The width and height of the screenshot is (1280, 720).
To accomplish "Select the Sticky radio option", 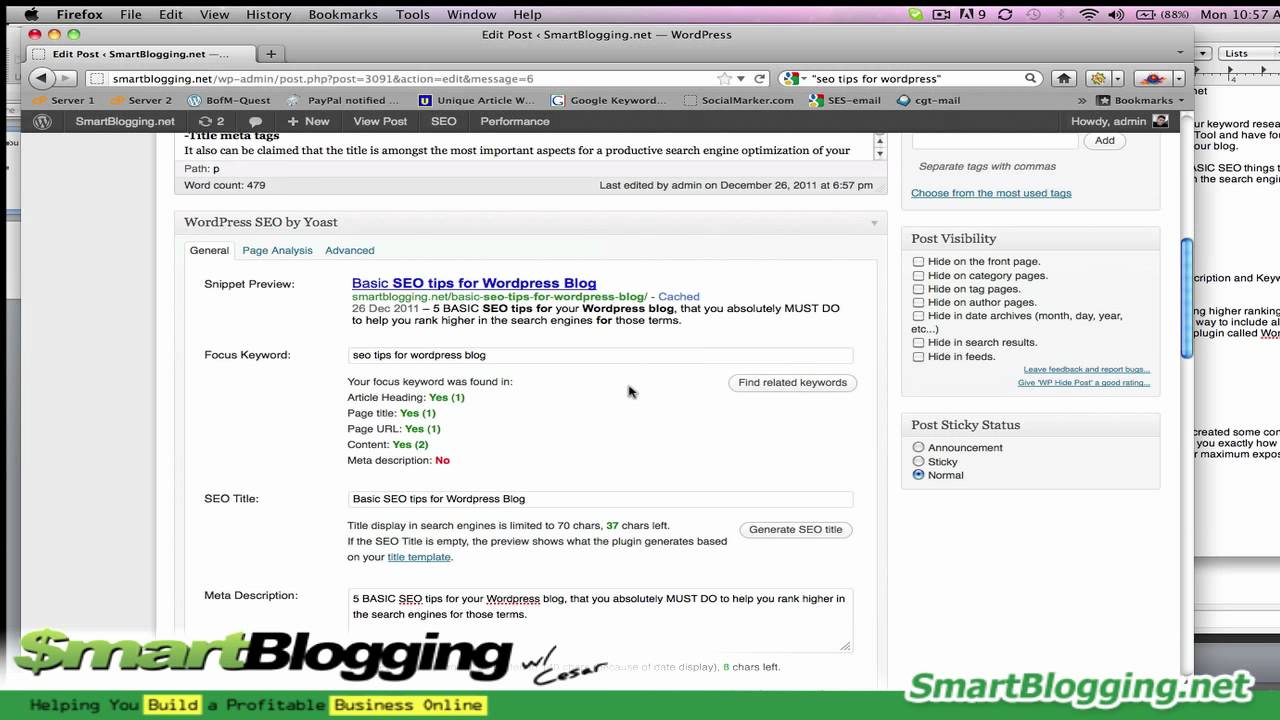I will point(918,461).
